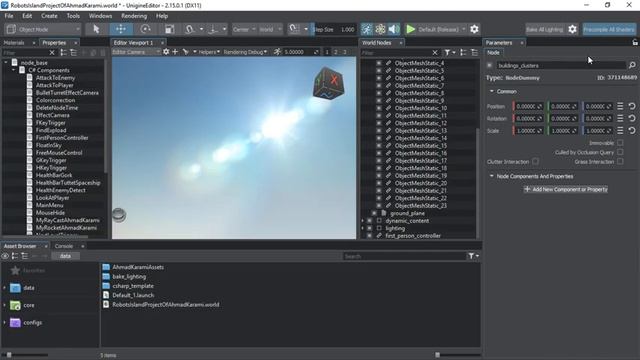Click the Asset Browser Search field
The width and height of the screenshot is (640, 360).
pos(404,256)
